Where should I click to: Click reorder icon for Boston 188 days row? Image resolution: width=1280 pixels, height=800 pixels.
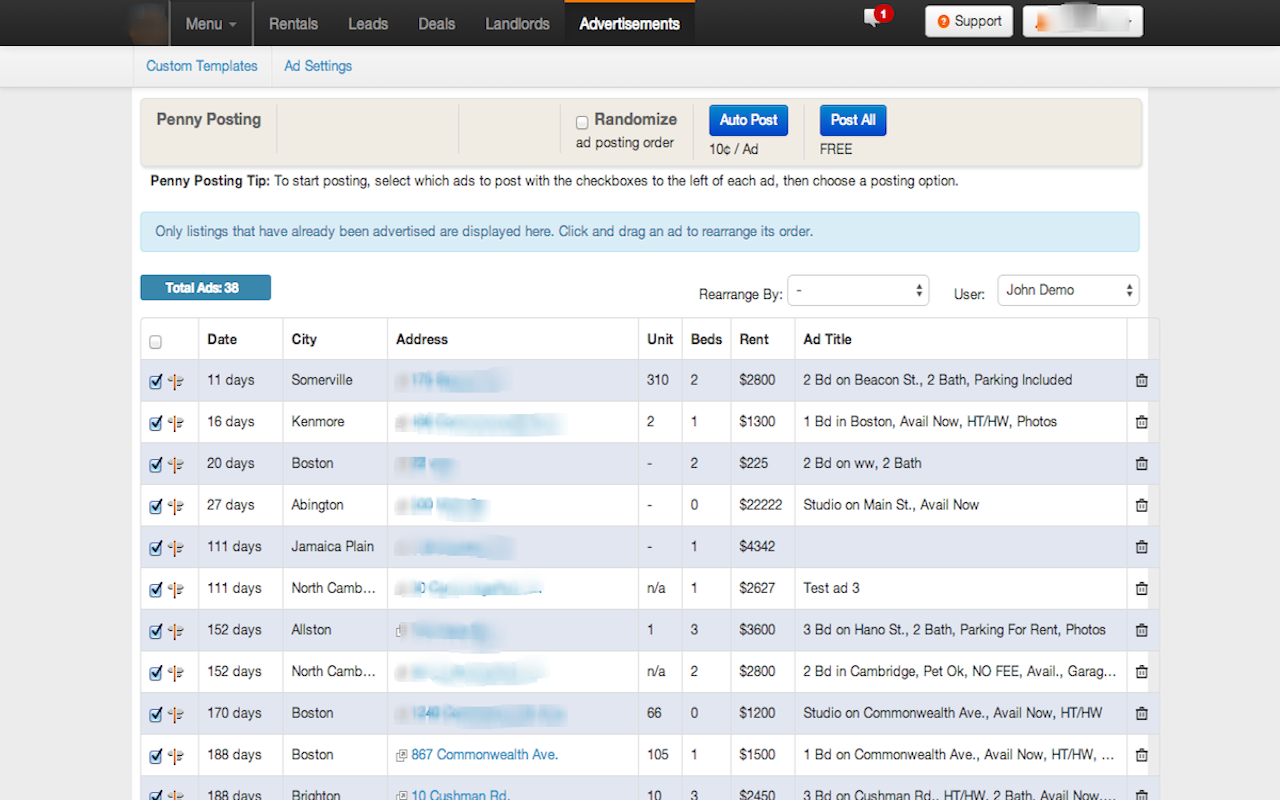(176, 756)
